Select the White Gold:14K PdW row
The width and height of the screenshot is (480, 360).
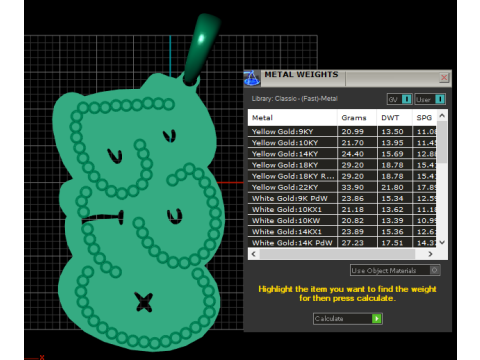pos(342,243)
